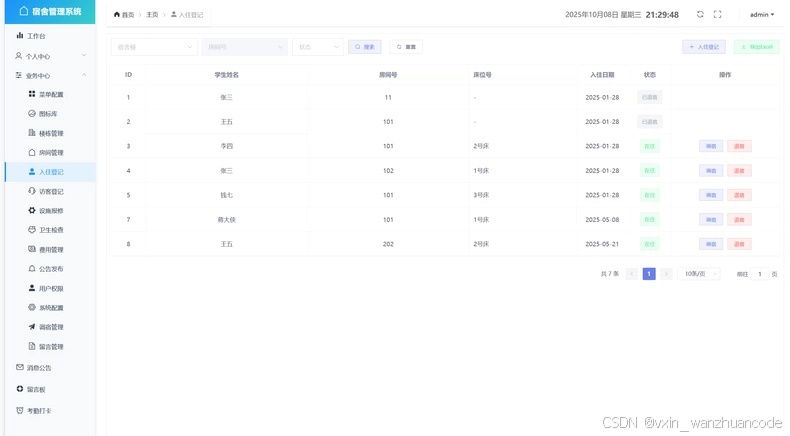Open the 房间号 room dropdown filter
790x436 pixels.
pyautogui.click(x=244, y=47)
